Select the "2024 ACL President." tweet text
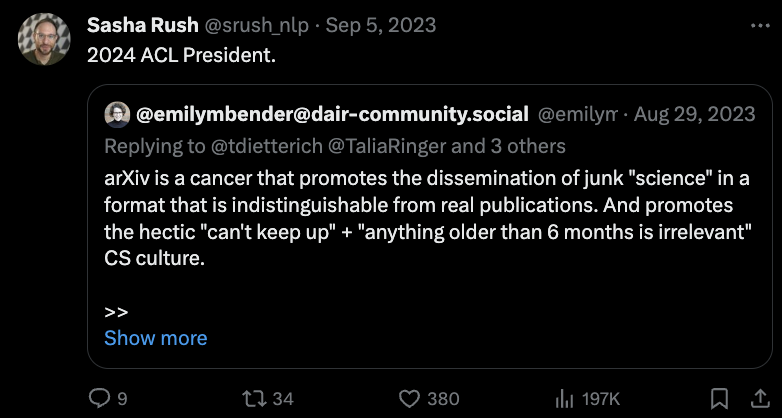The height and width of the screenshot is (418, 782). pyautogui.click(x=181, y=54)
